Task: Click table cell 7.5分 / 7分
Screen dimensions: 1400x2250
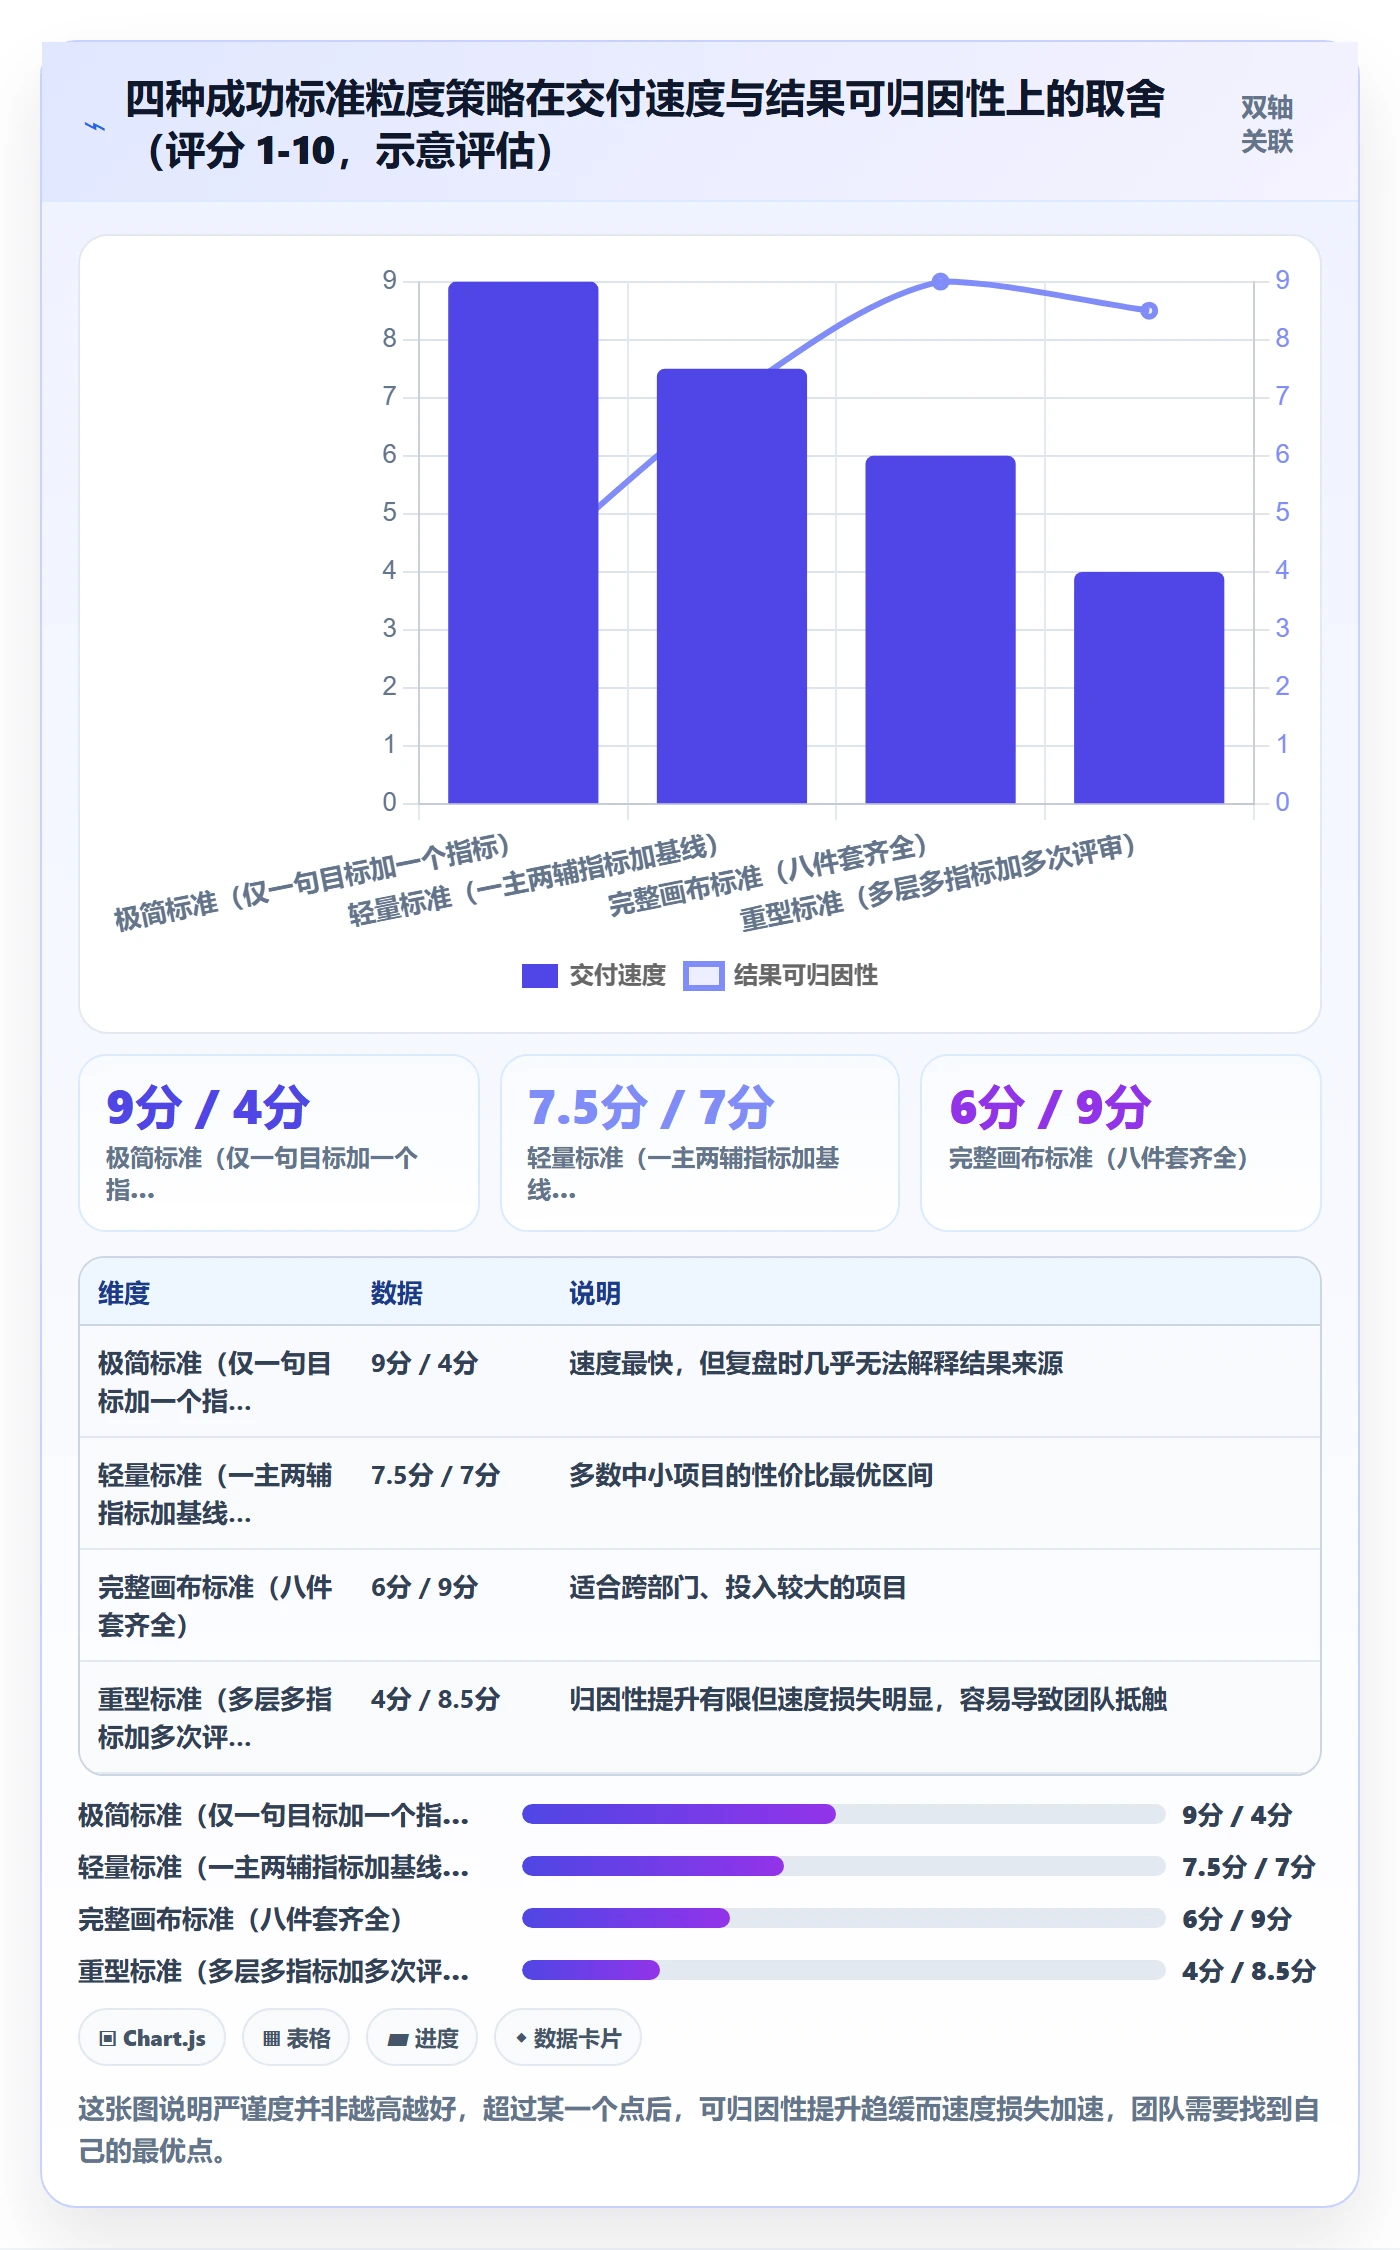Action: click(435, 1475)
